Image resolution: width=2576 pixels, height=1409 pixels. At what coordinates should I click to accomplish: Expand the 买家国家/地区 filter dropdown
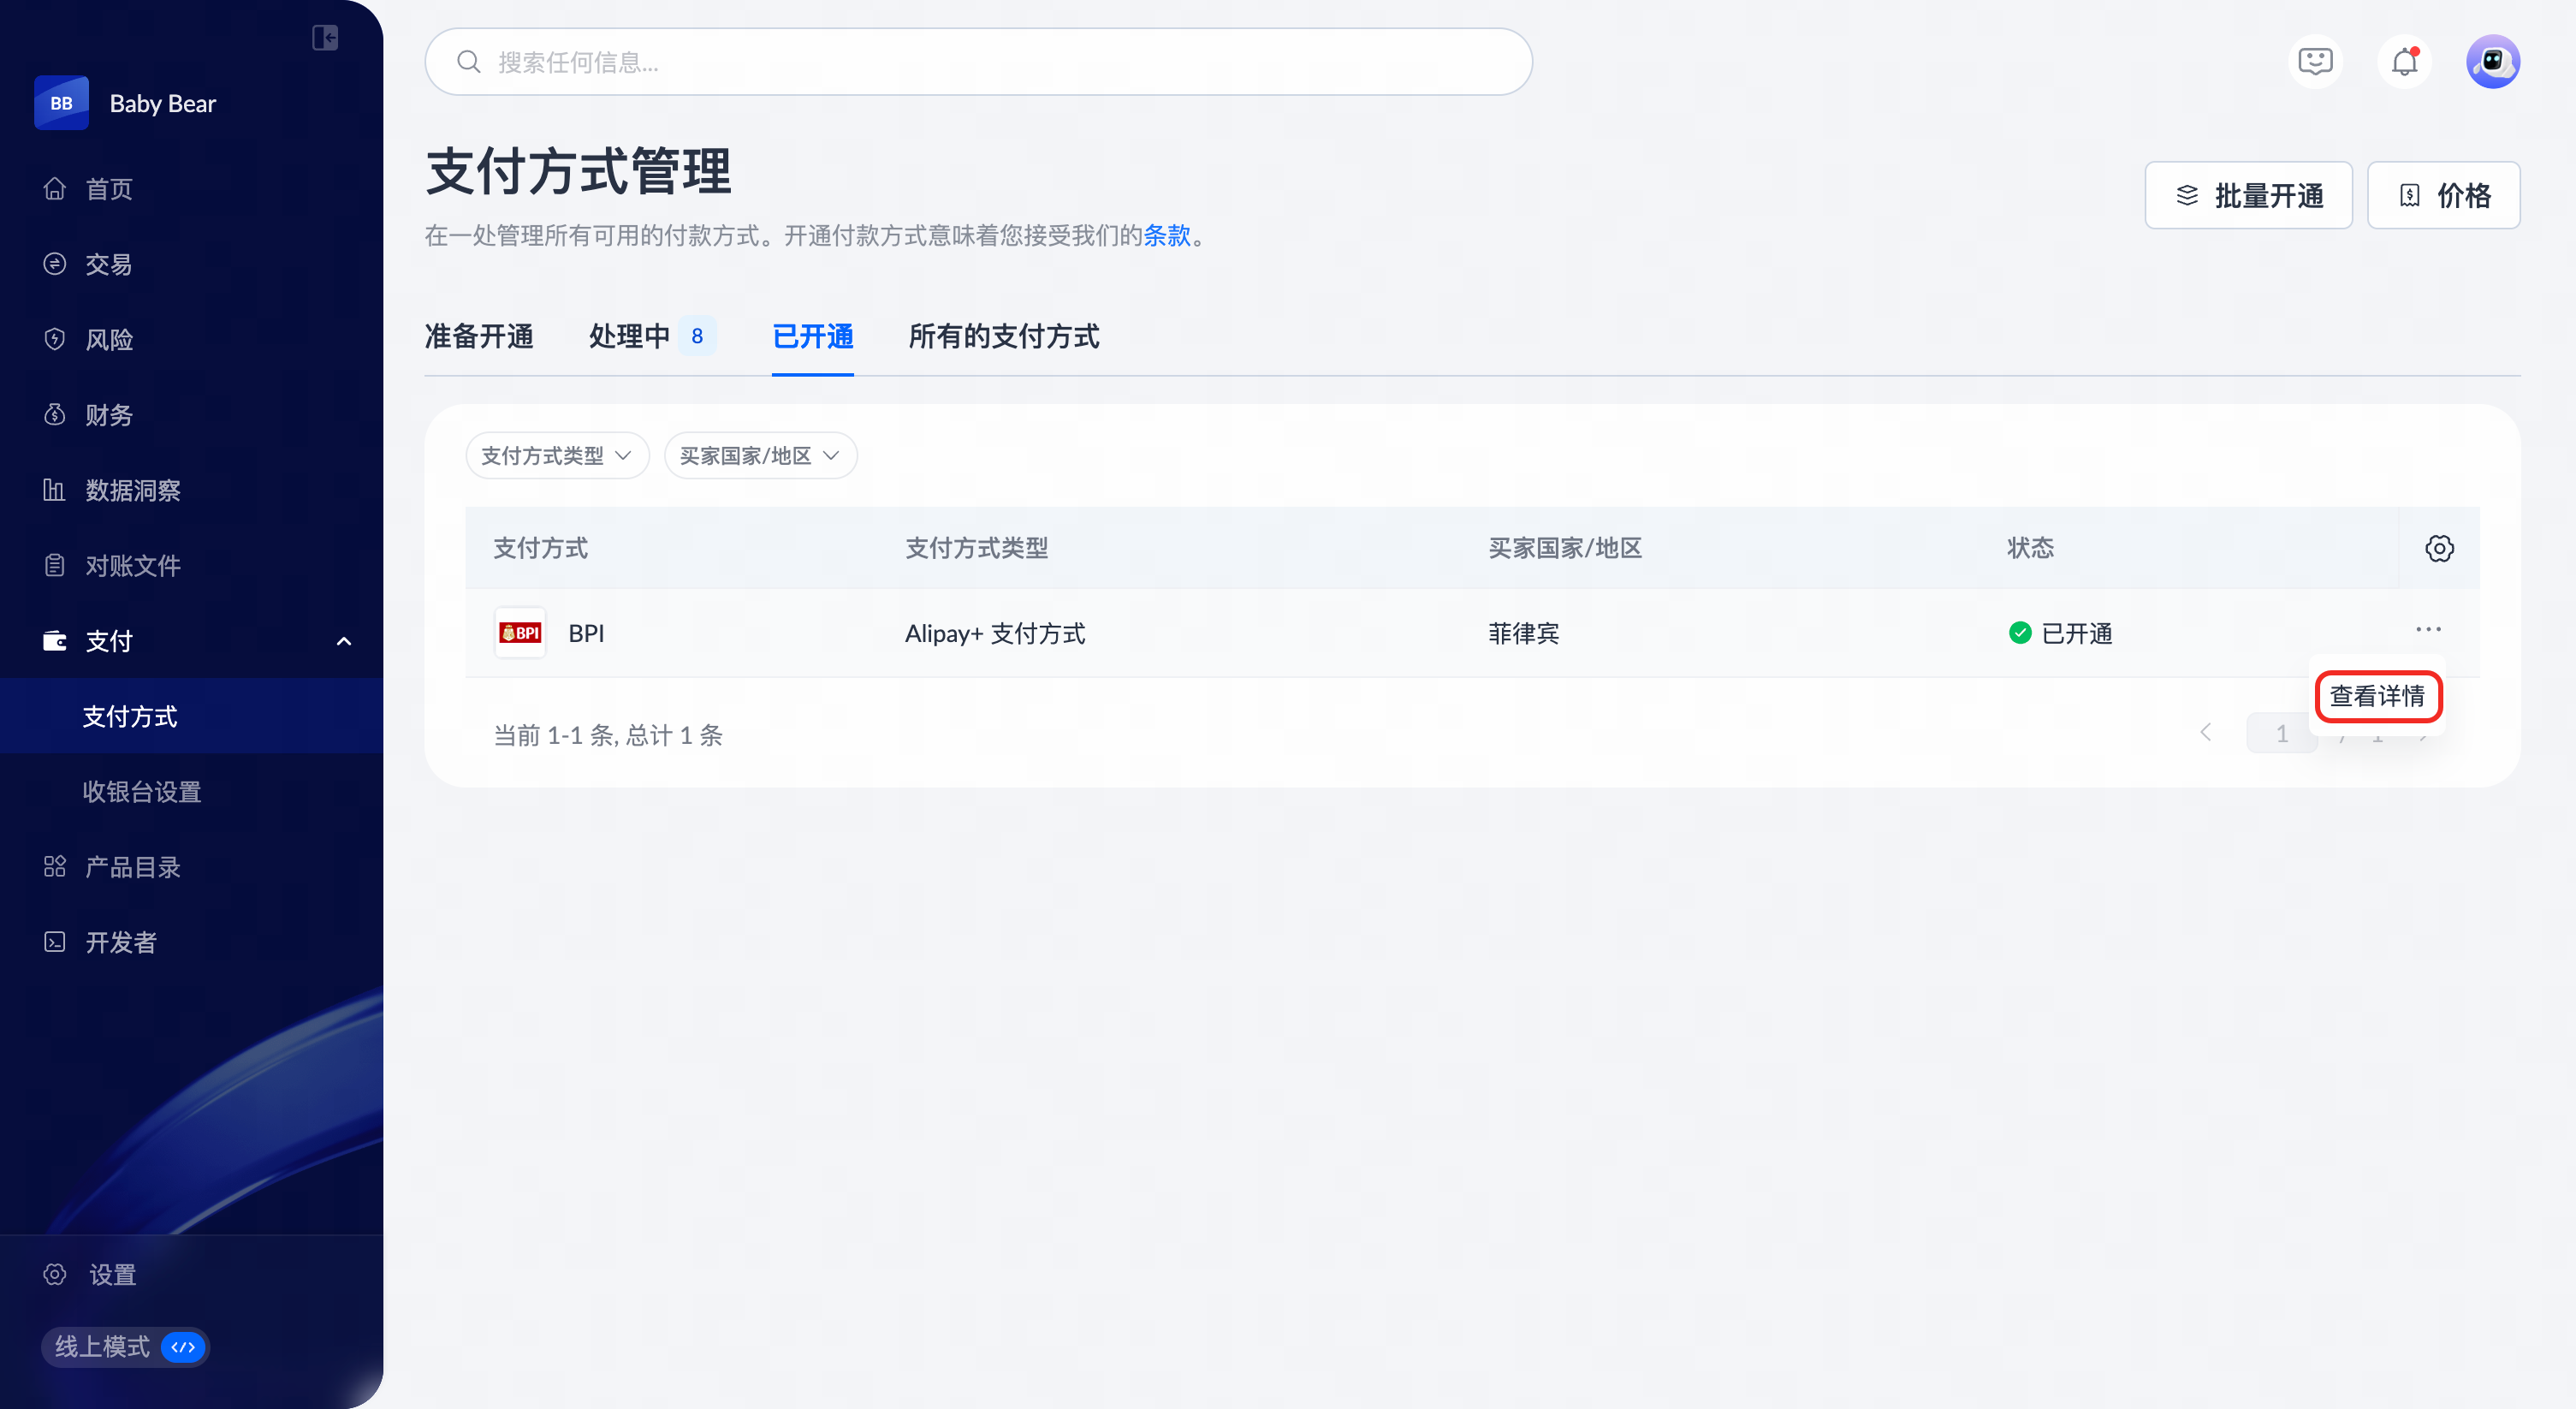coord(760,456)
